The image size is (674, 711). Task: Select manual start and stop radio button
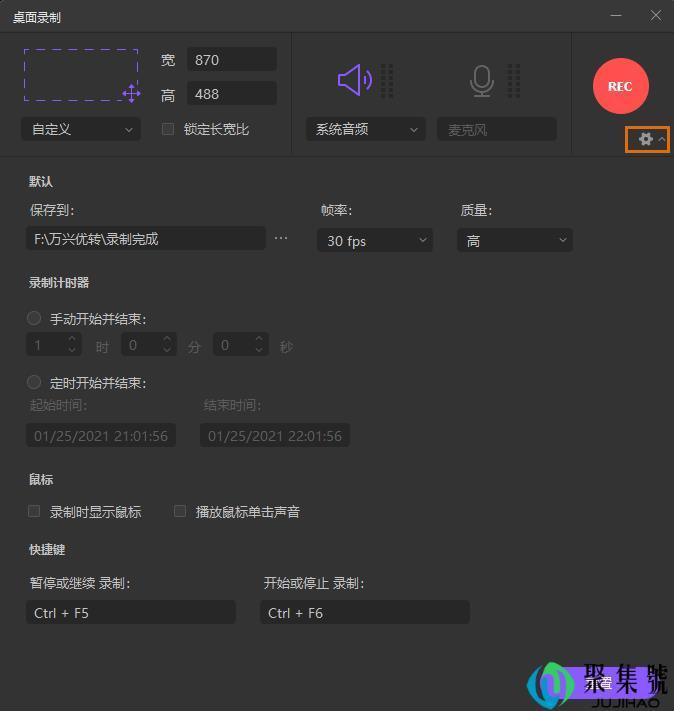pyautogui.click(x=35, y=318)
